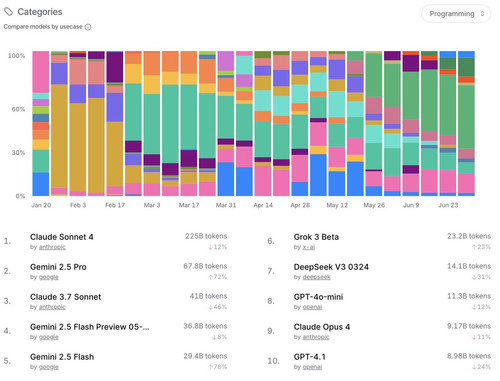Click the Jun 23 stacked chart bar
The width and height of the screenshot is (500, 381).
click(448, 123)
